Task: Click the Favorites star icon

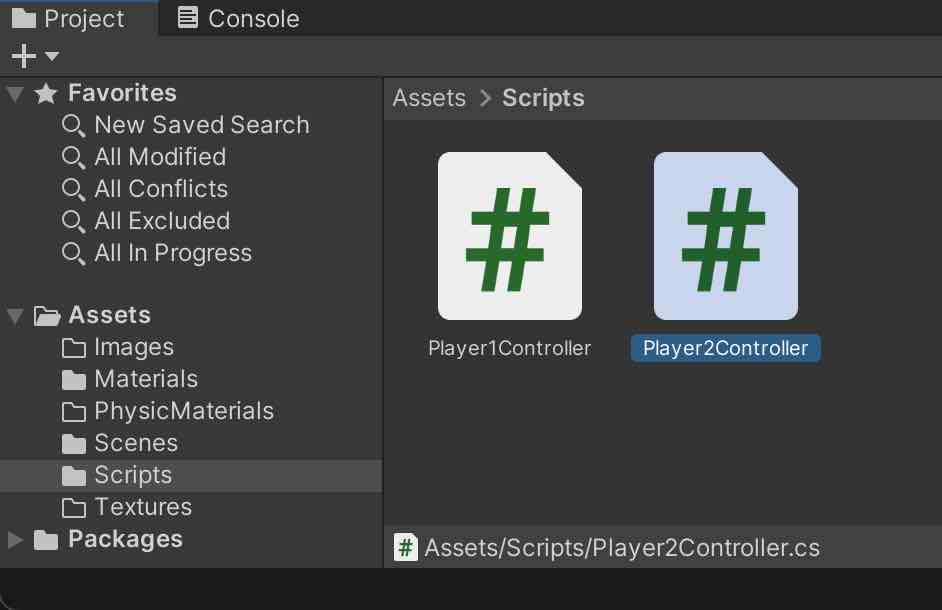Action: pos(46,94)
